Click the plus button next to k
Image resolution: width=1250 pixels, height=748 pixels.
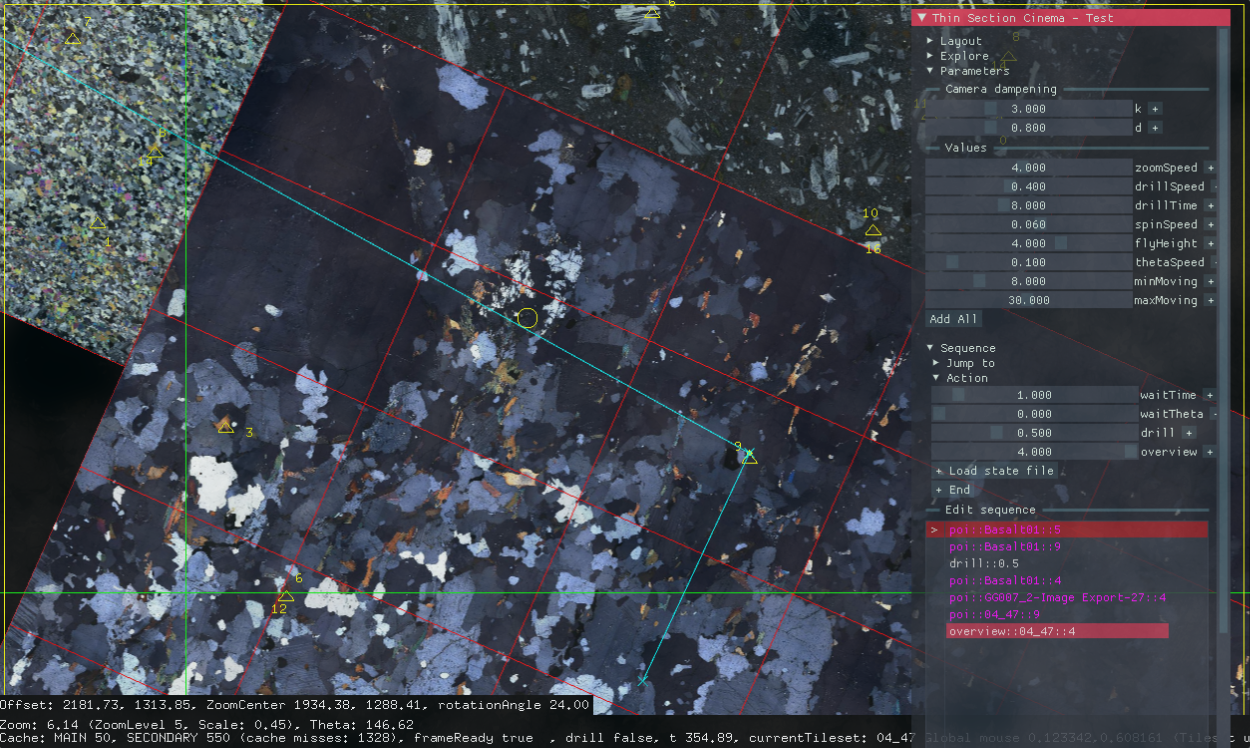click(1154, 109)
